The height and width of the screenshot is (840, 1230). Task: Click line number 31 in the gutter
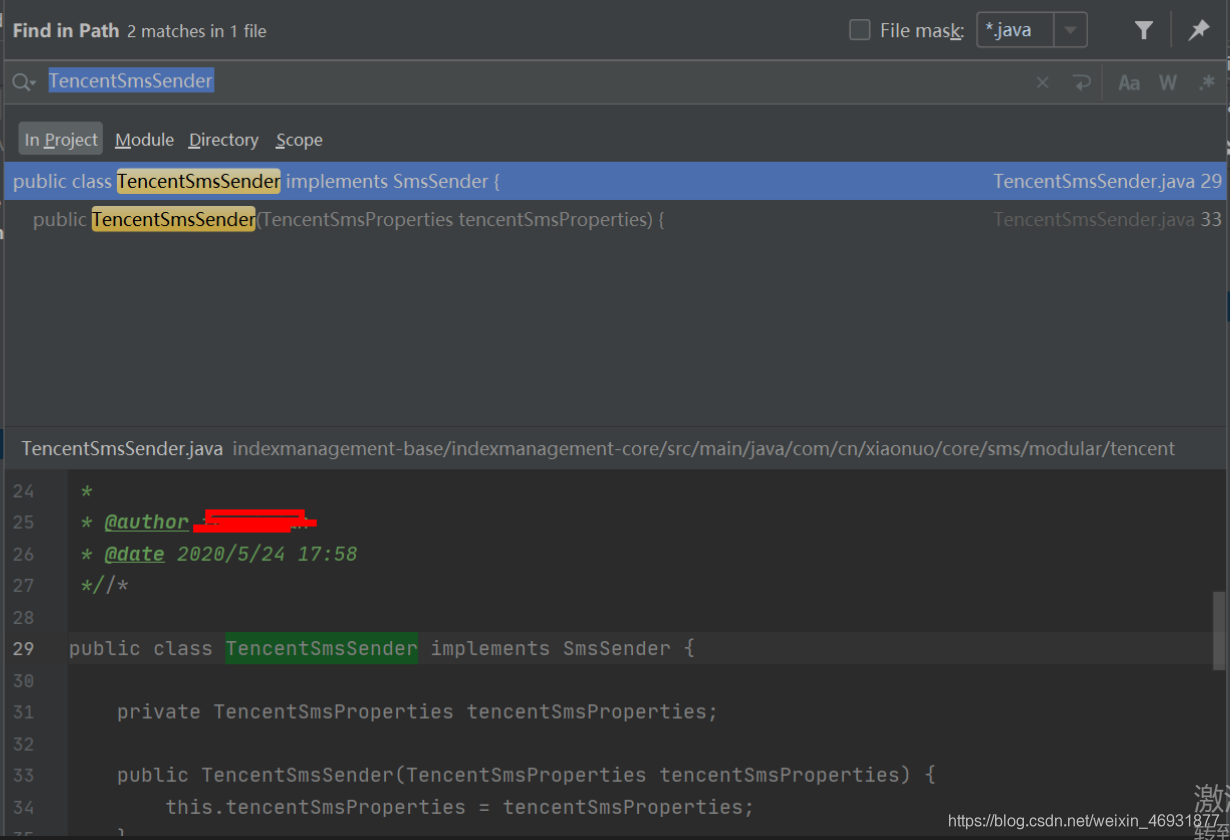pos(23,712)
